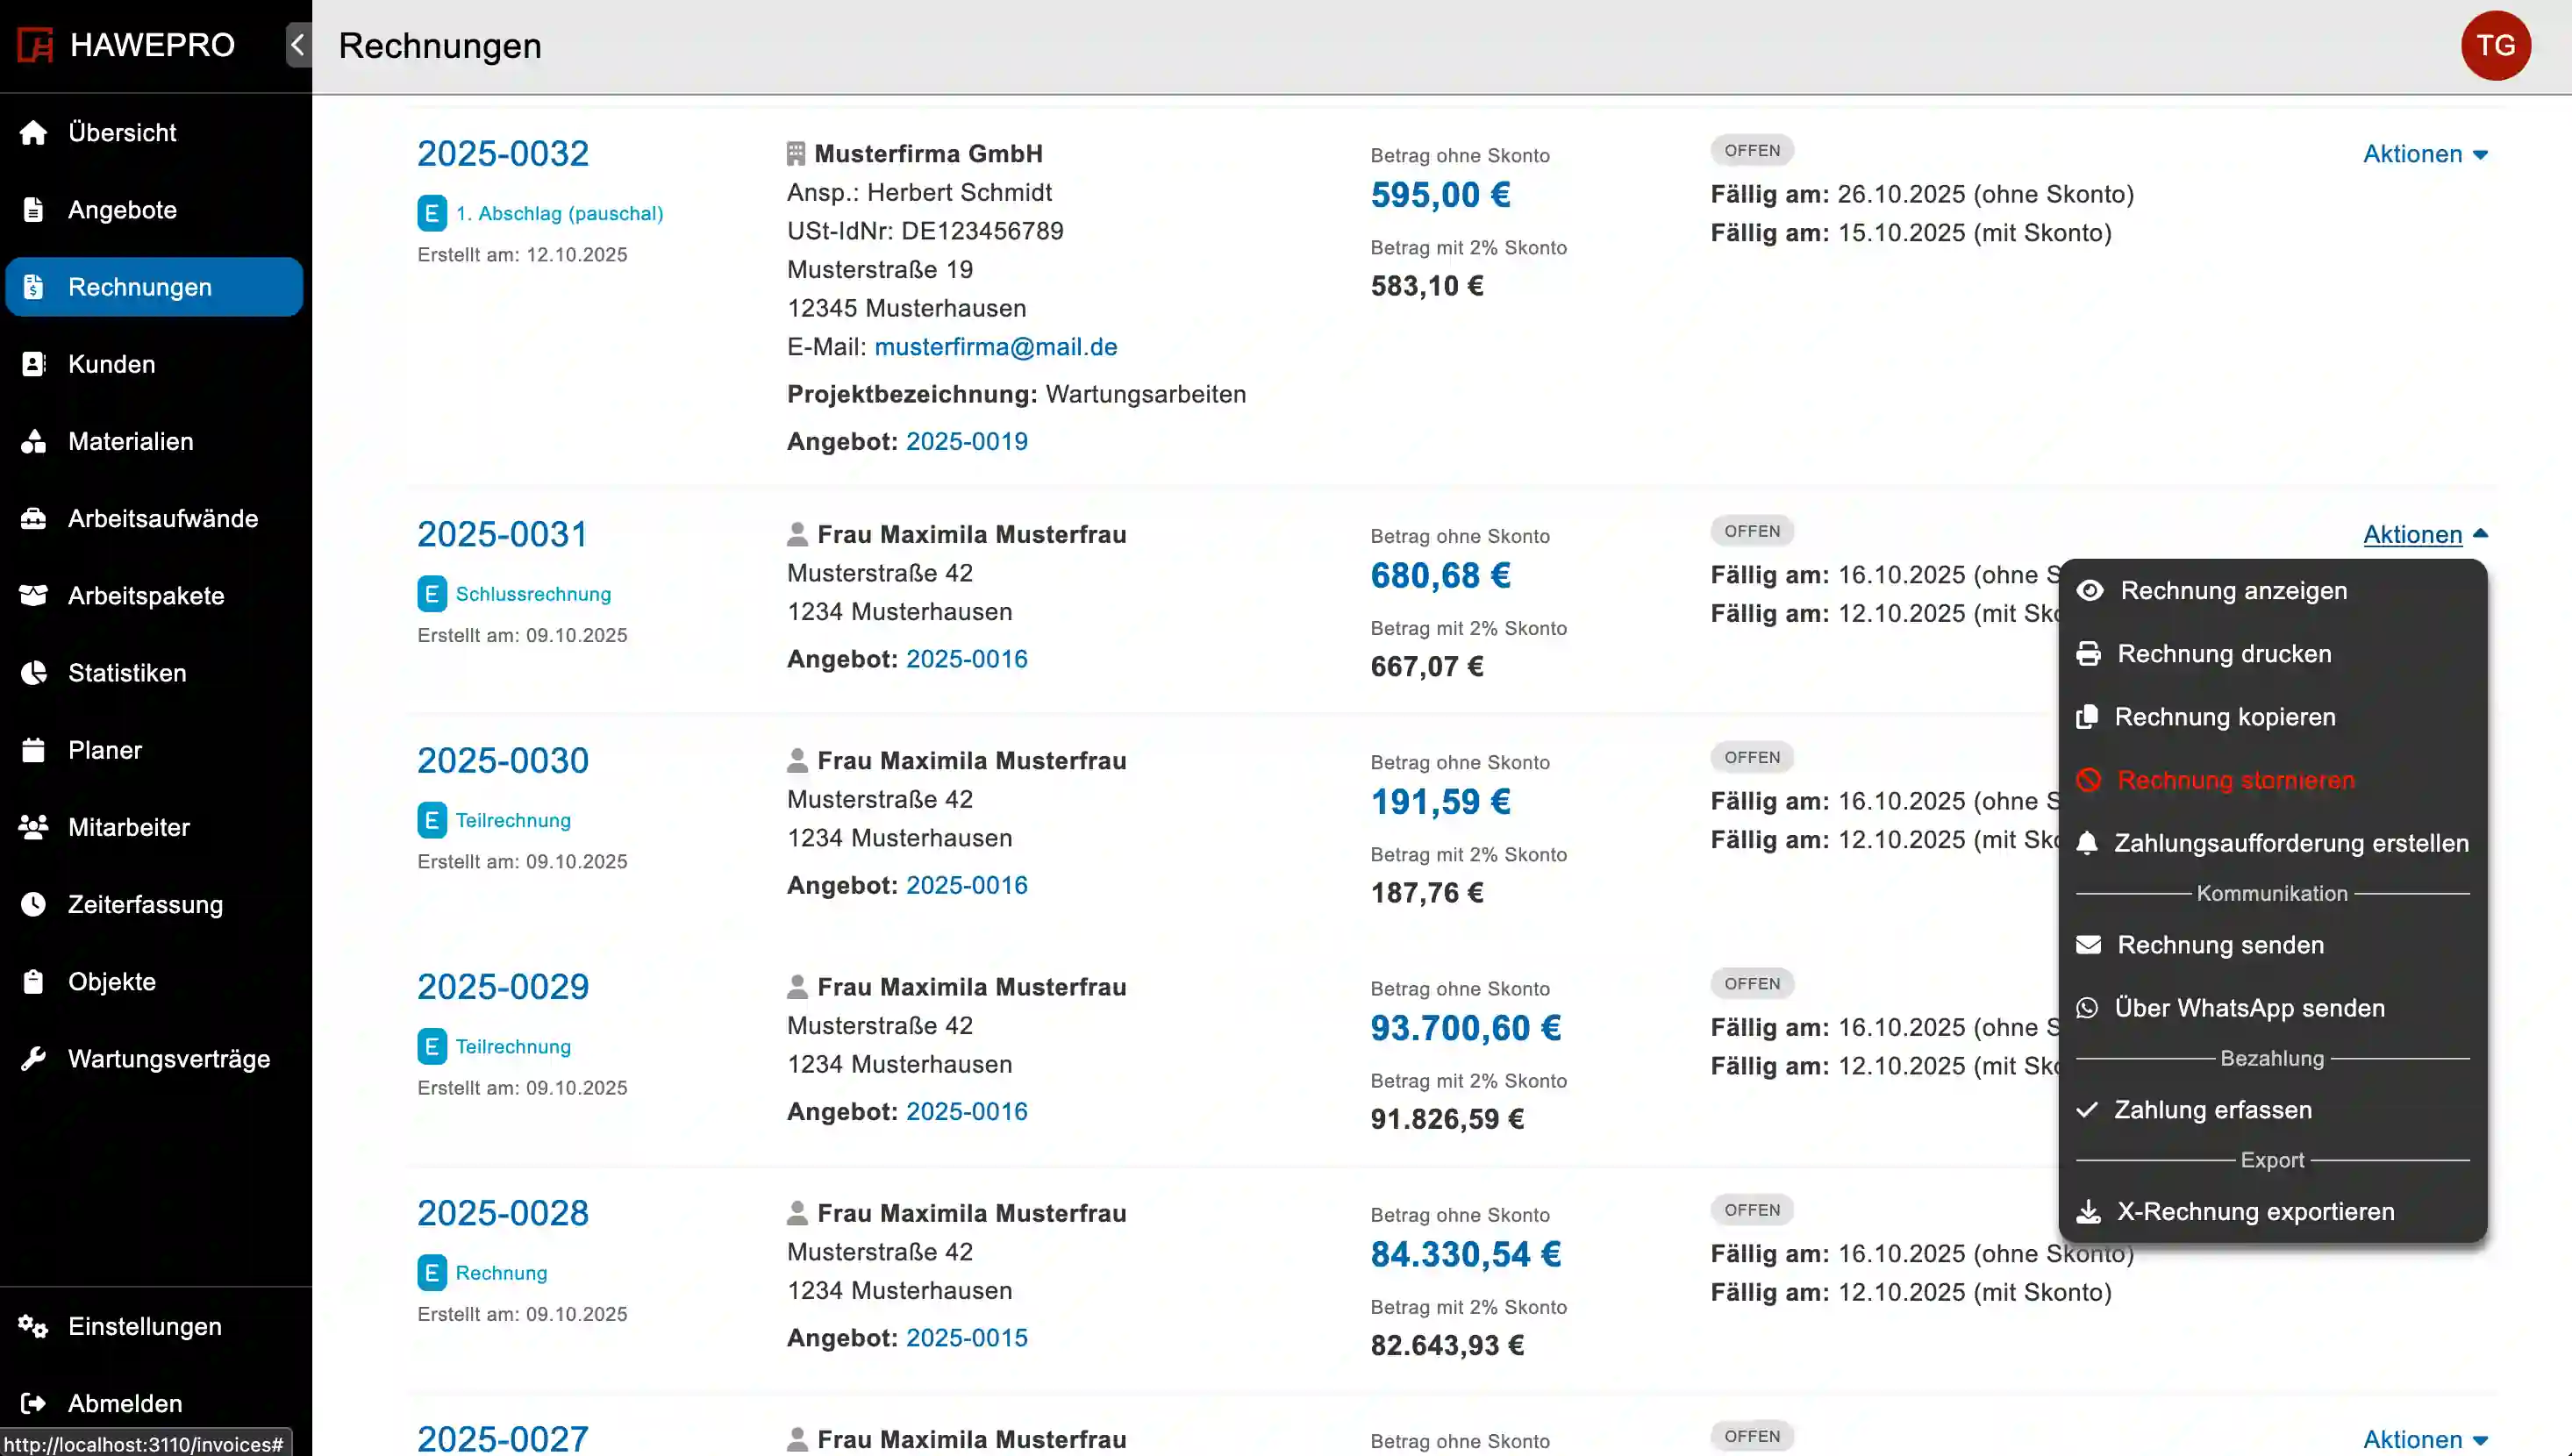2572x1456 pixels.
Task: Open invoice number 2025-0029 link
Action: pyautogui.click(x=503, y=987)
